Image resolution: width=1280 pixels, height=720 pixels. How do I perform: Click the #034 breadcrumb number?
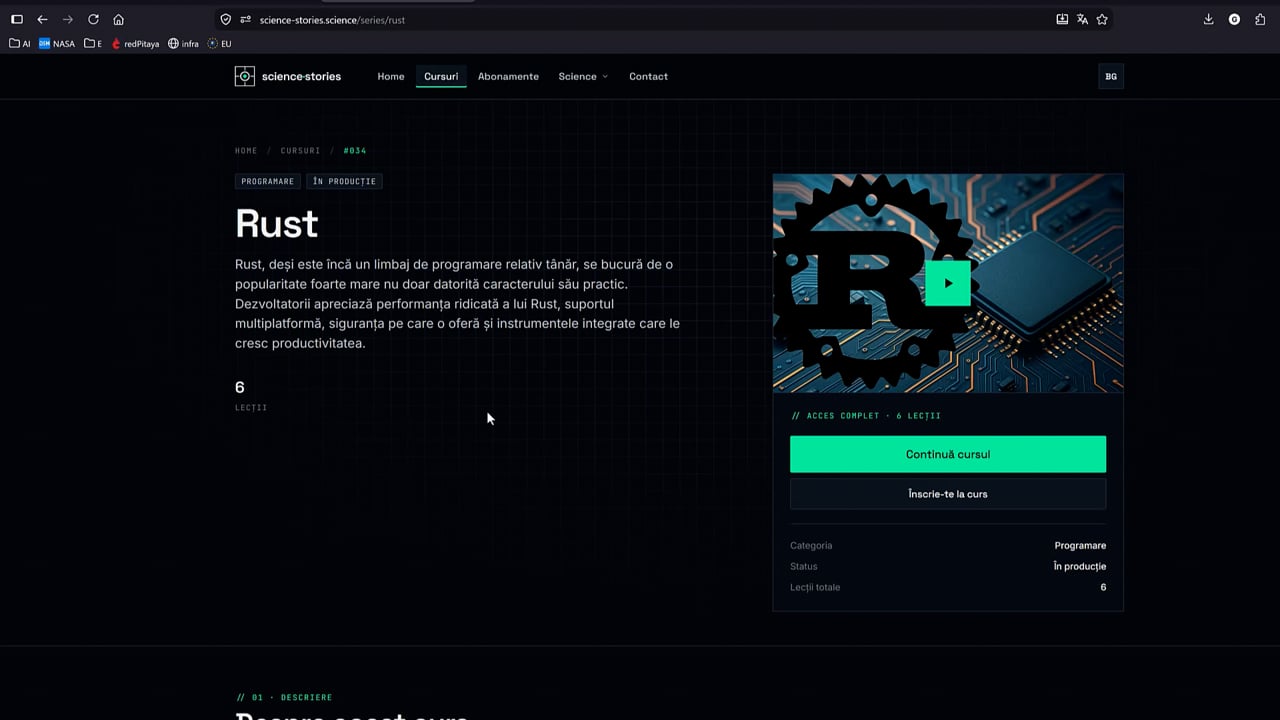pyautogui.click(x=355, y=151)
